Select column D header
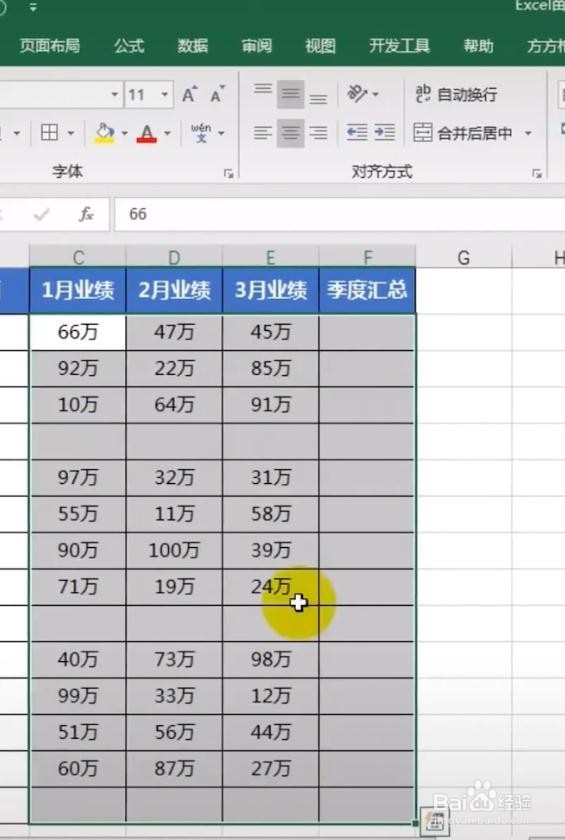 click(x=174, y=258)
